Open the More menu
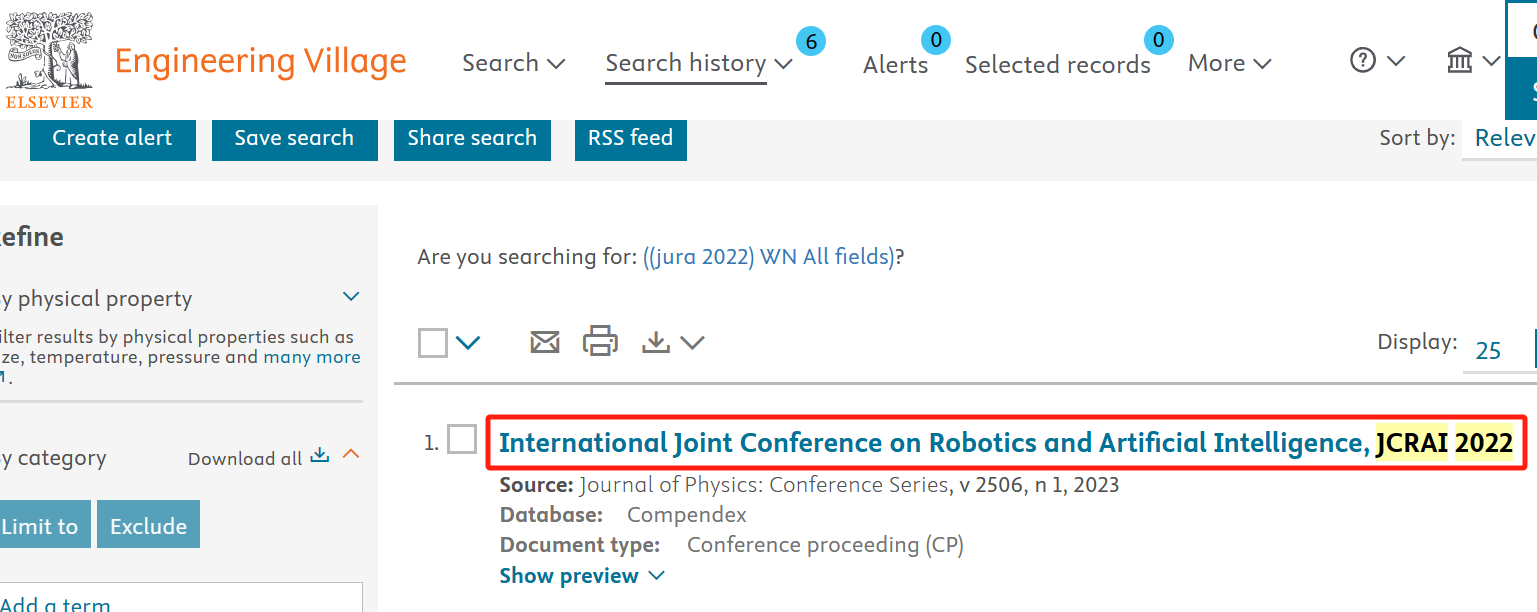 click(x=1229, y=63)
